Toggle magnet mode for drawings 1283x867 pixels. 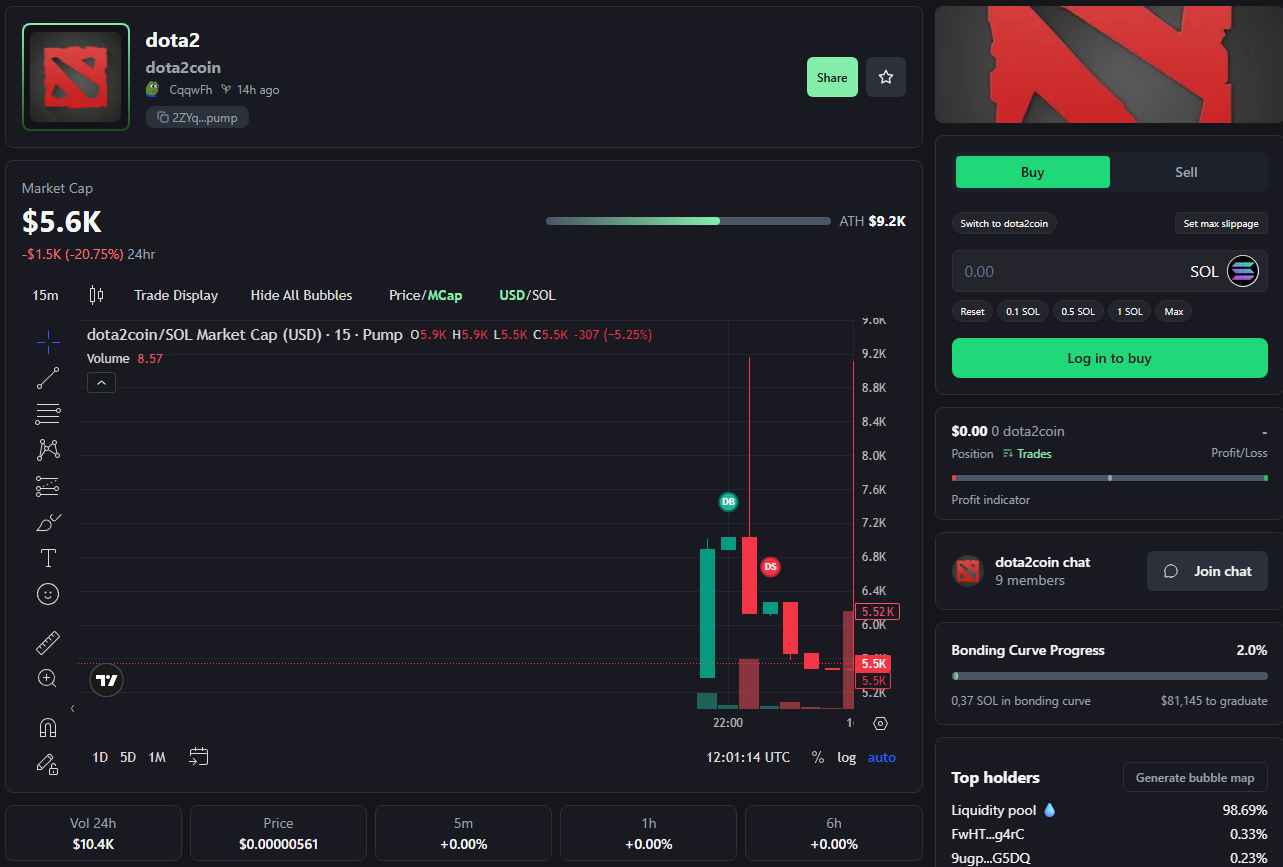tap(48, 727)
